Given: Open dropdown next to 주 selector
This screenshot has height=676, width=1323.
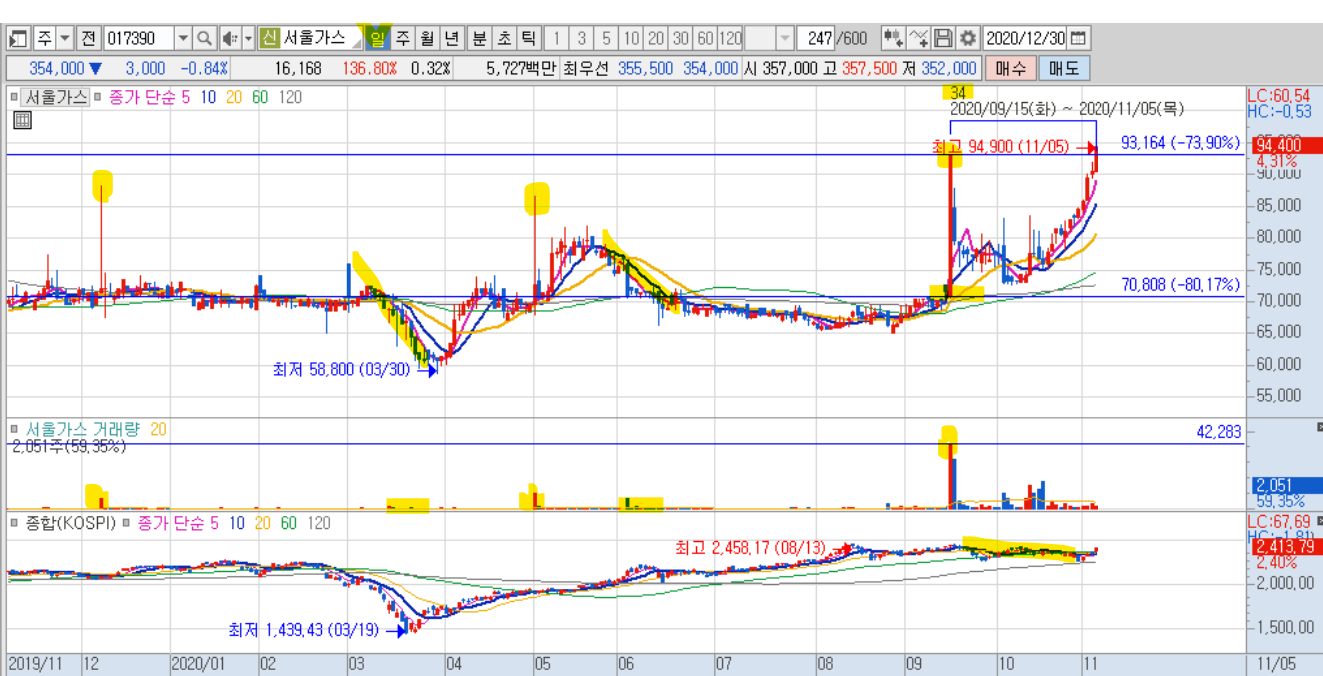Looking at the screenshot, I should click(x=65, y=38).
